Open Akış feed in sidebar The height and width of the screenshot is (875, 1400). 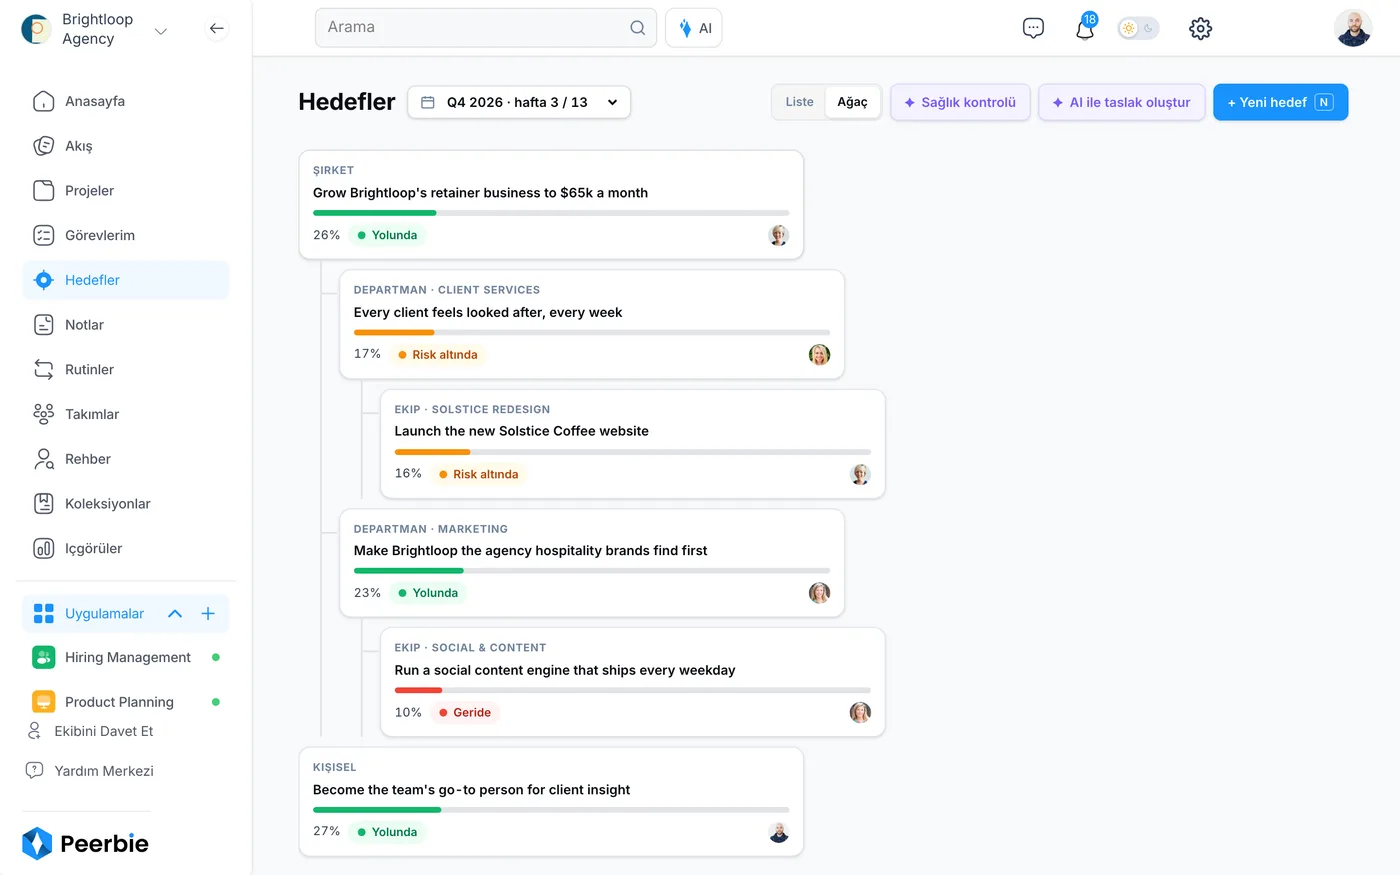(126, 146)
